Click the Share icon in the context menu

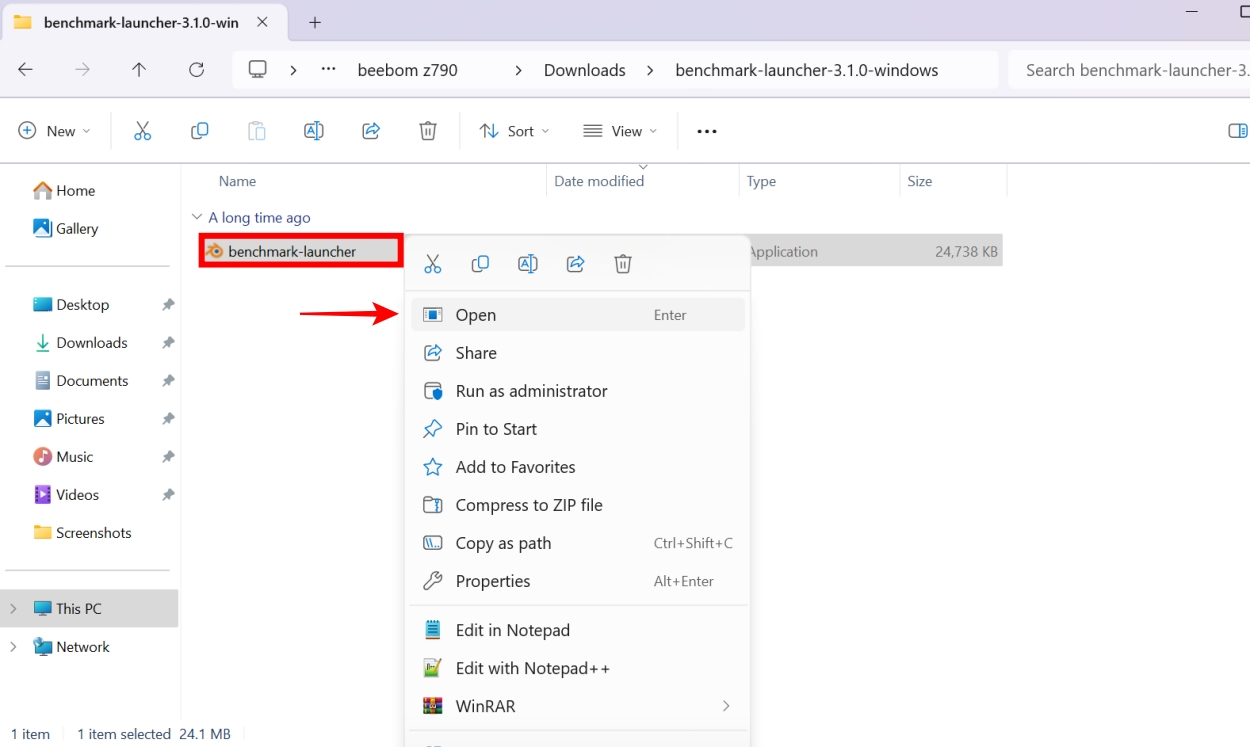[575, 264]
